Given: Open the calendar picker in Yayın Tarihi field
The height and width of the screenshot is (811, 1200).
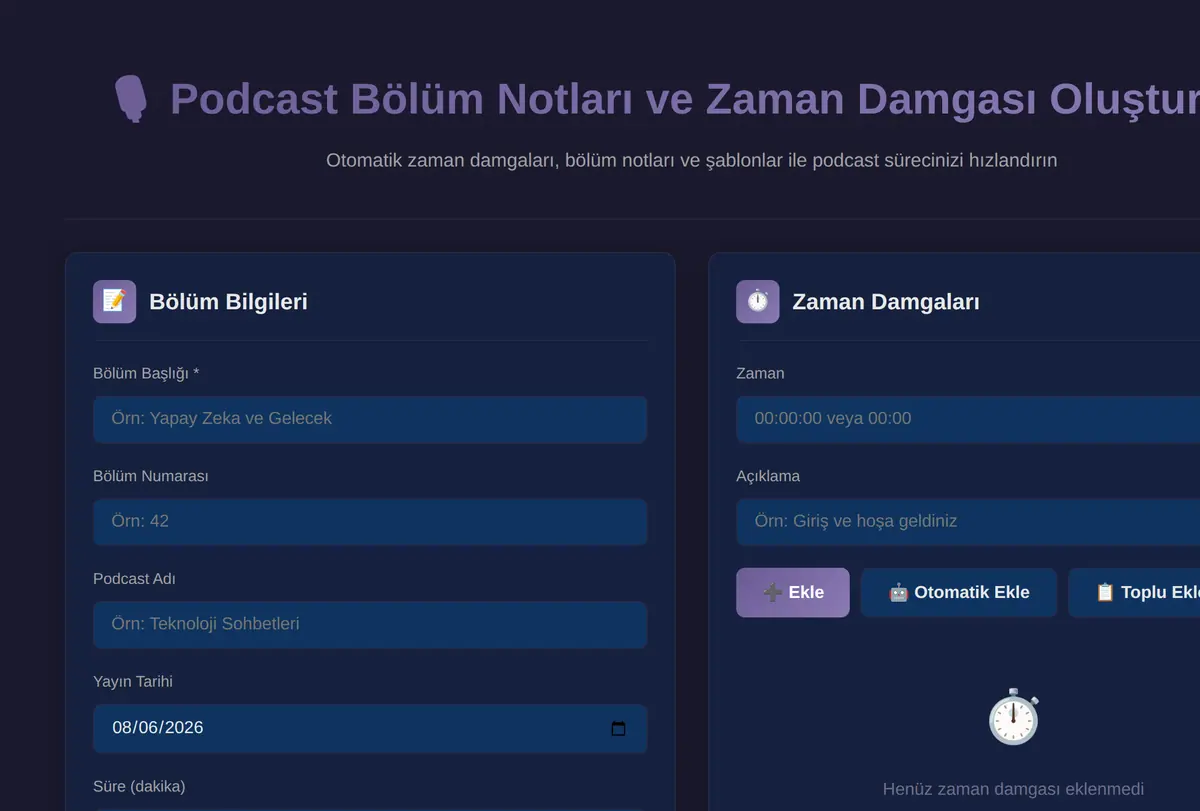Looking at the screenshot, I should pos(618,728).
